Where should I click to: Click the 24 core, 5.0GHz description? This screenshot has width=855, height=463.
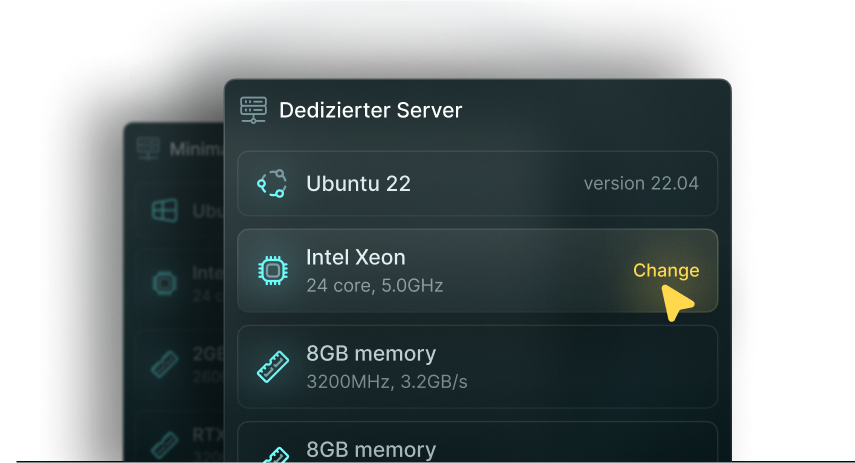click(374, 286)
